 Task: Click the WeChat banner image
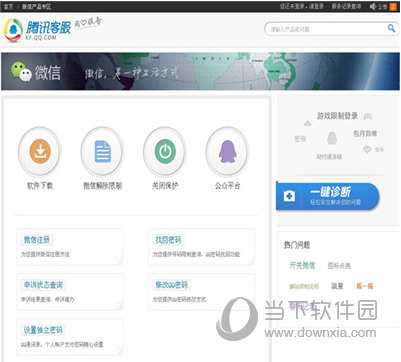pyautogui.click(x=200, y=71)
